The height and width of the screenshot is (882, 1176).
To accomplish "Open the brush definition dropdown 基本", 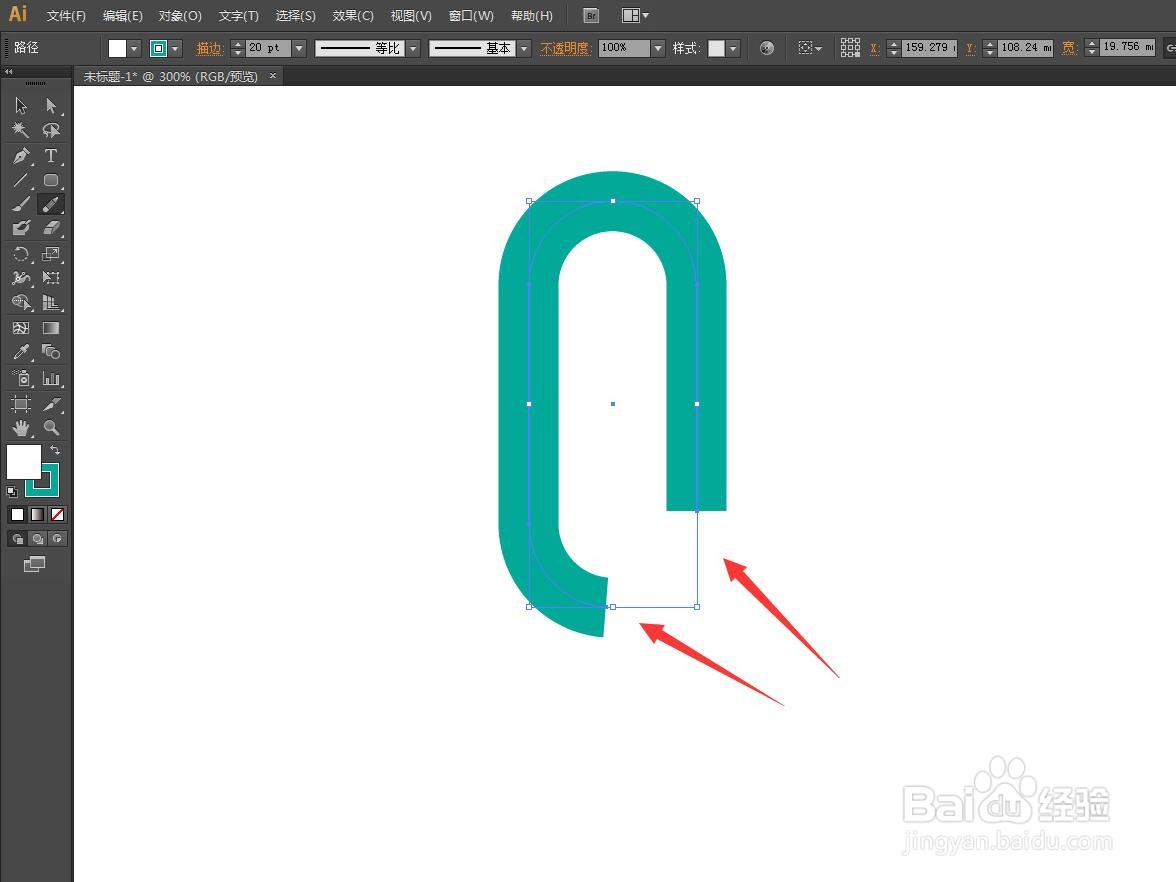I will 524,49.
